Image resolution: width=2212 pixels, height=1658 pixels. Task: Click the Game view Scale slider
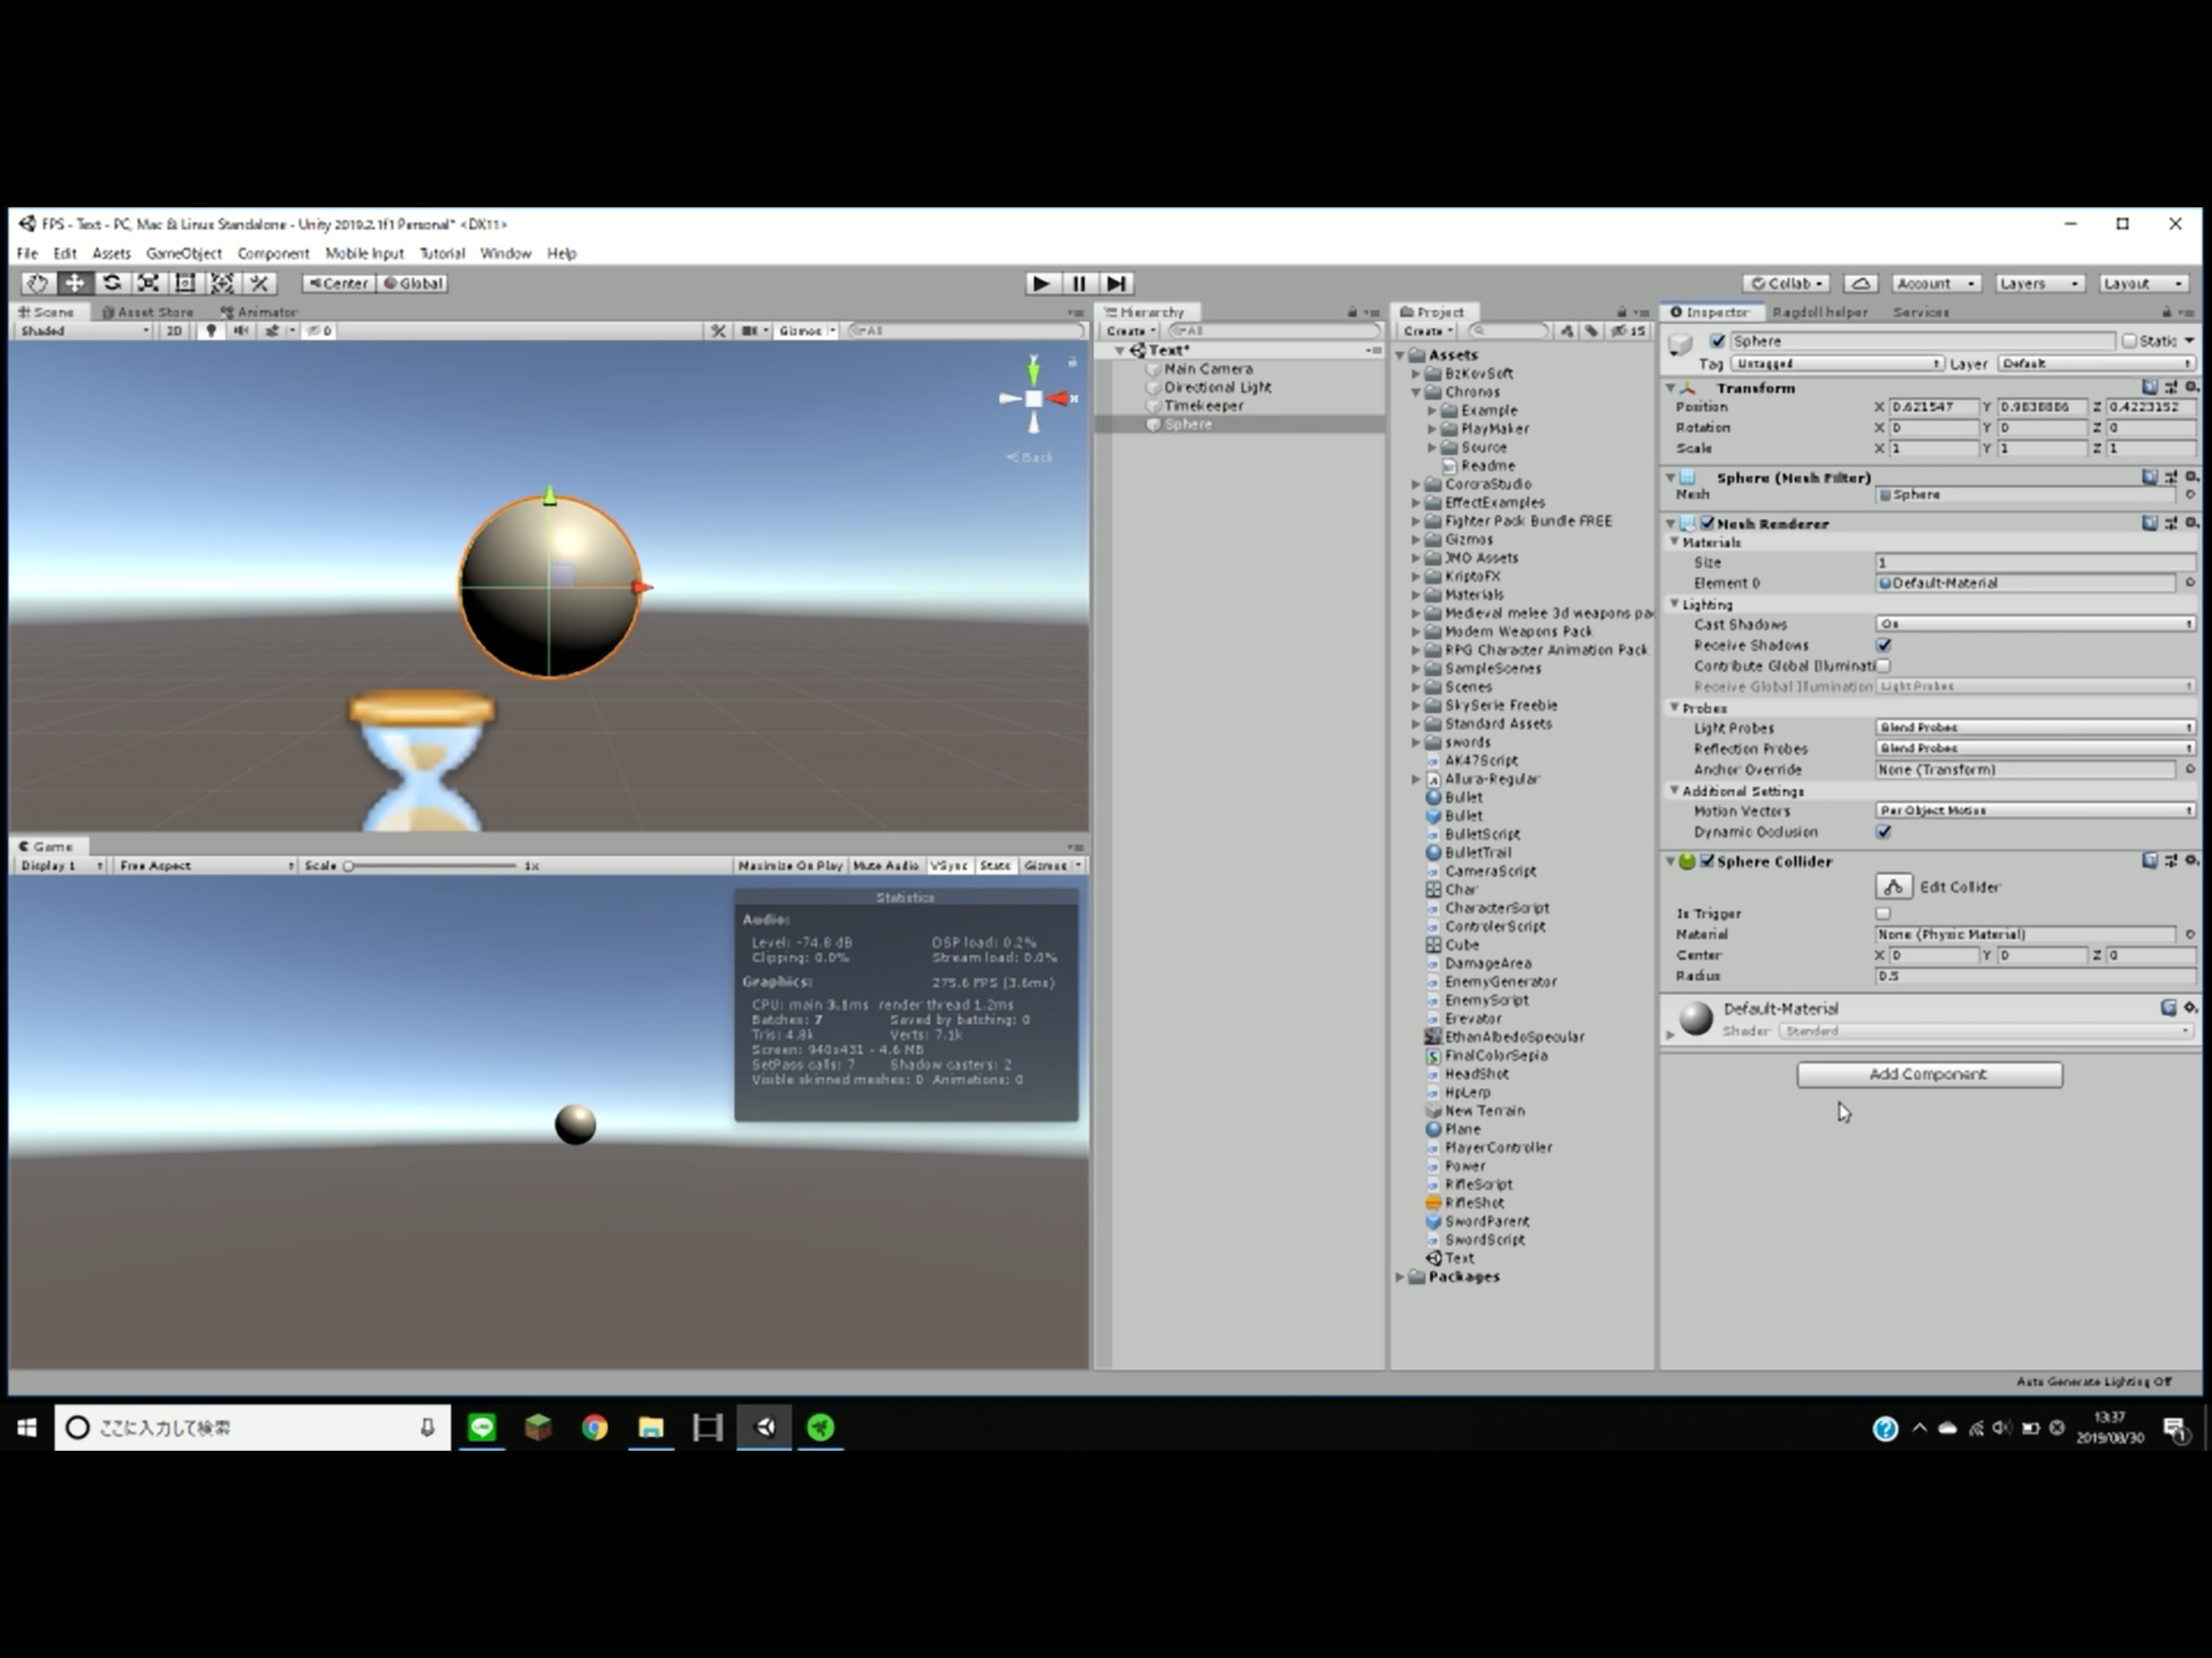pyautogui.click(x=430, y=865)
